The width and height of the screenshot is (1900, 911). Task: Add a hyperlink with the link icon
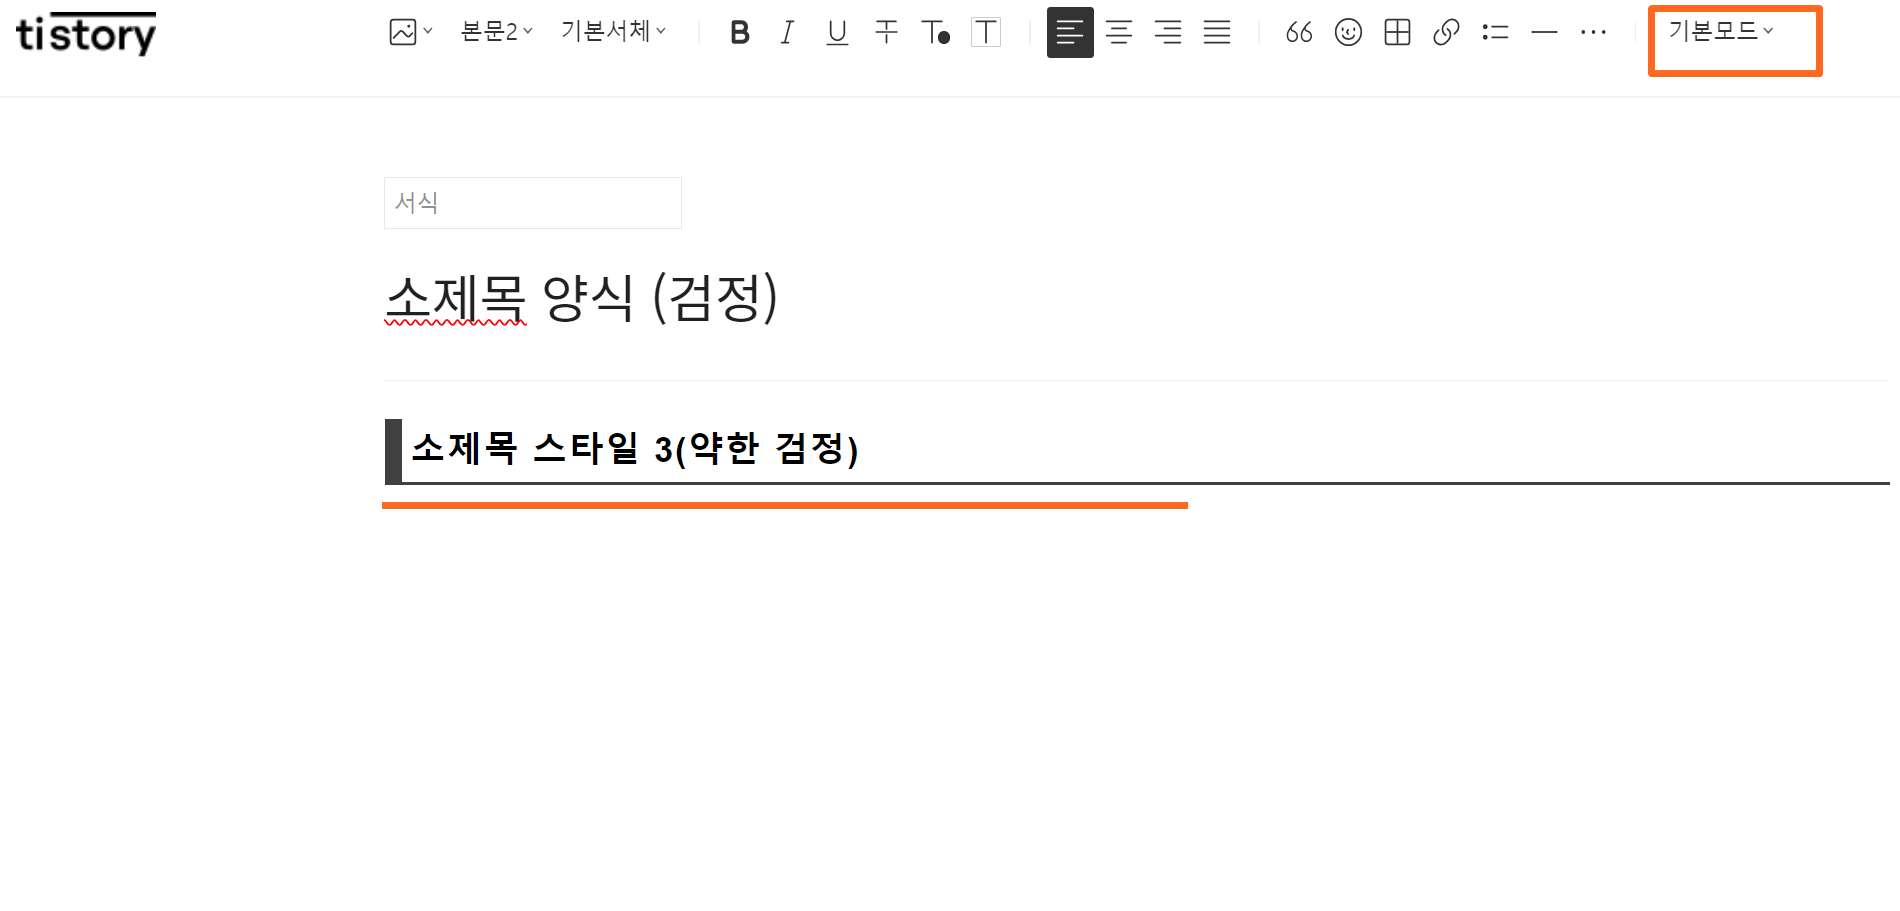pos(1446,32)
